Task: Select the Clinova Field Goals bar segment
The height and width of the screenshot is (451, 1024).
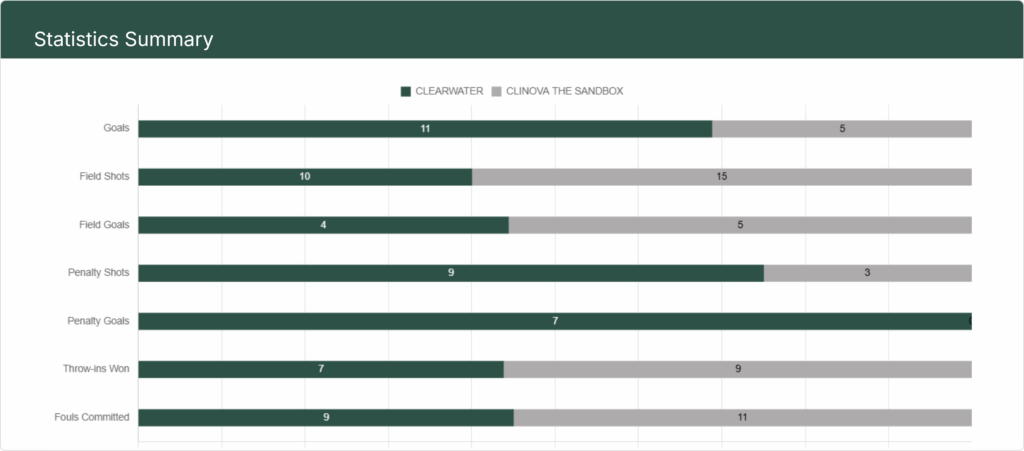Action: [740, 225]
